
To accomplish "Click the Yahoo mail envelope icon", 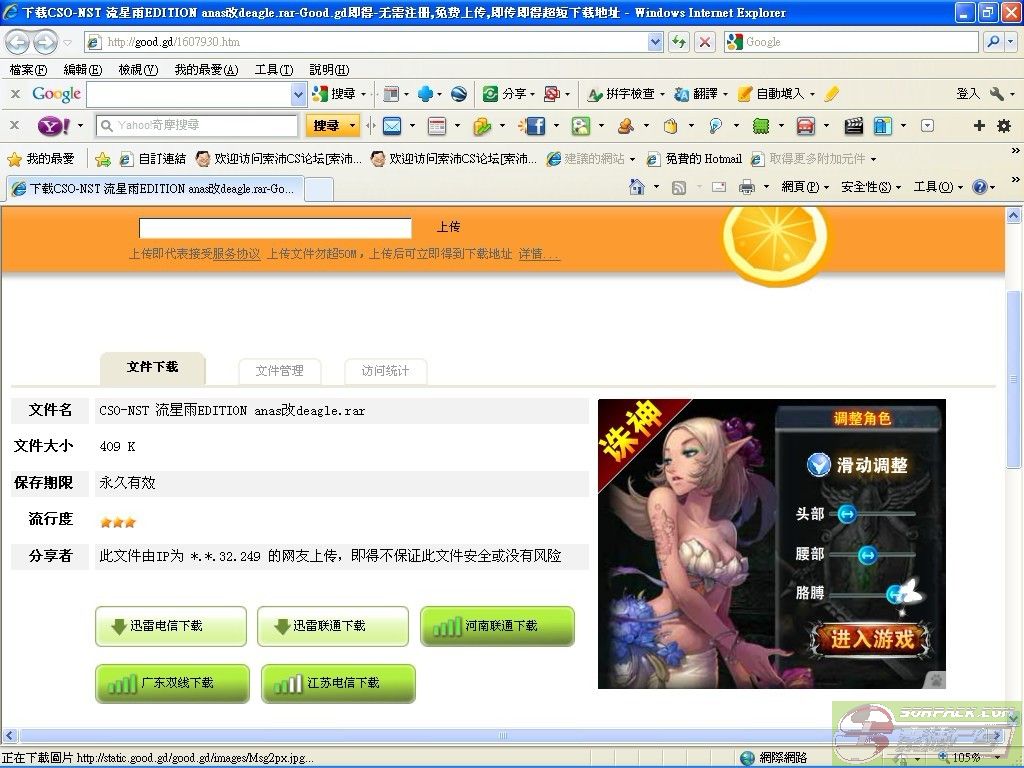I will [392, 126].
